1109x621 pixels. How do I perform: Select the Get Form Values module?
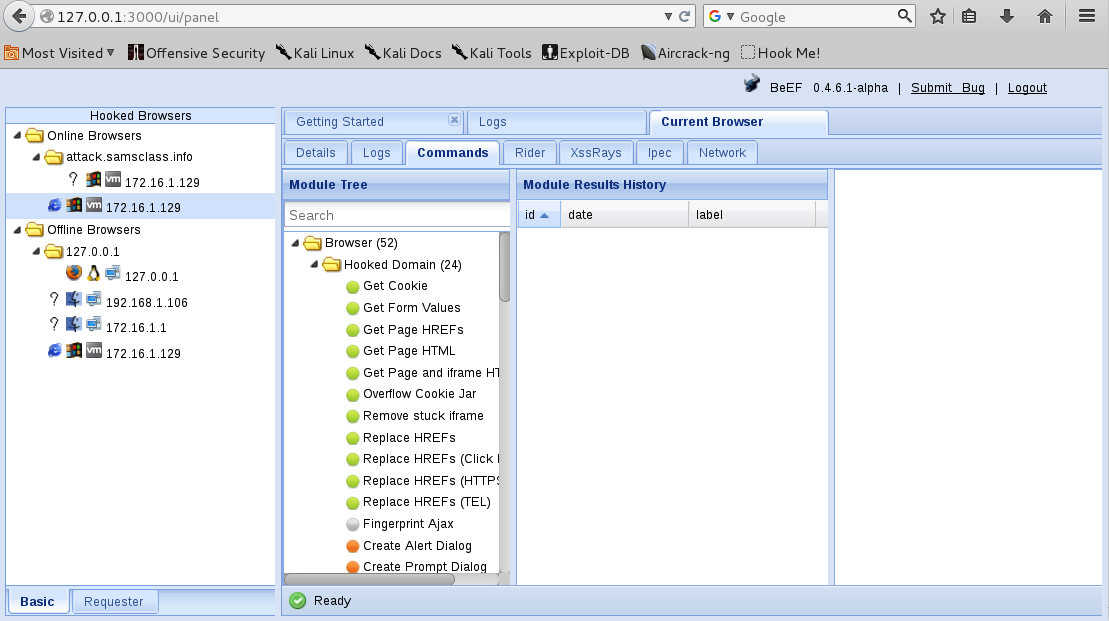pyautogui.click(x=411, y=308)
